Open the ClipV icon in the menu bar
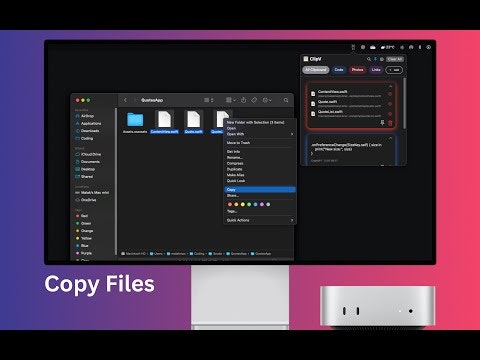Viewport: 480px width, 360px height. [x=353, y=47]
